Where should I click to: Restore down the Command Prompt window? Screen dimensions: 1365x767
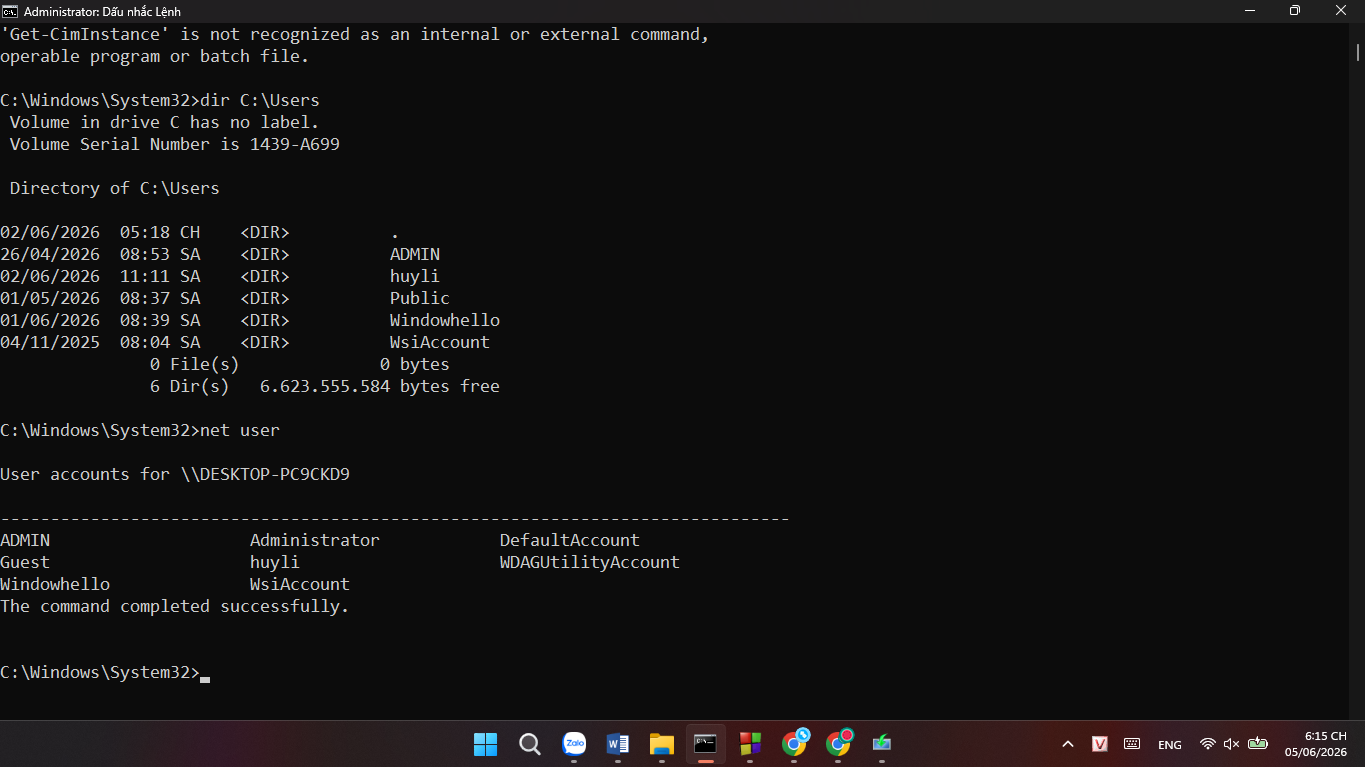1295,11
